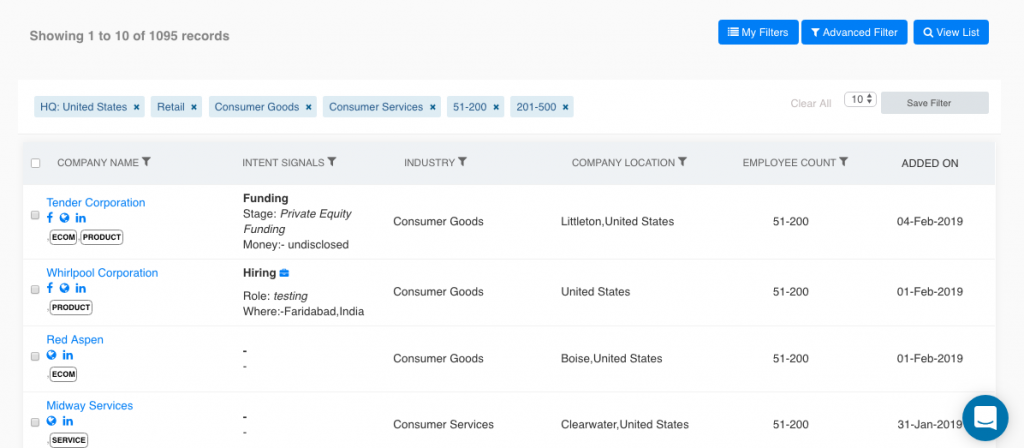Filter by Intent Signals funnel icon
This screenshot has width=1024, height=448.
332,161
